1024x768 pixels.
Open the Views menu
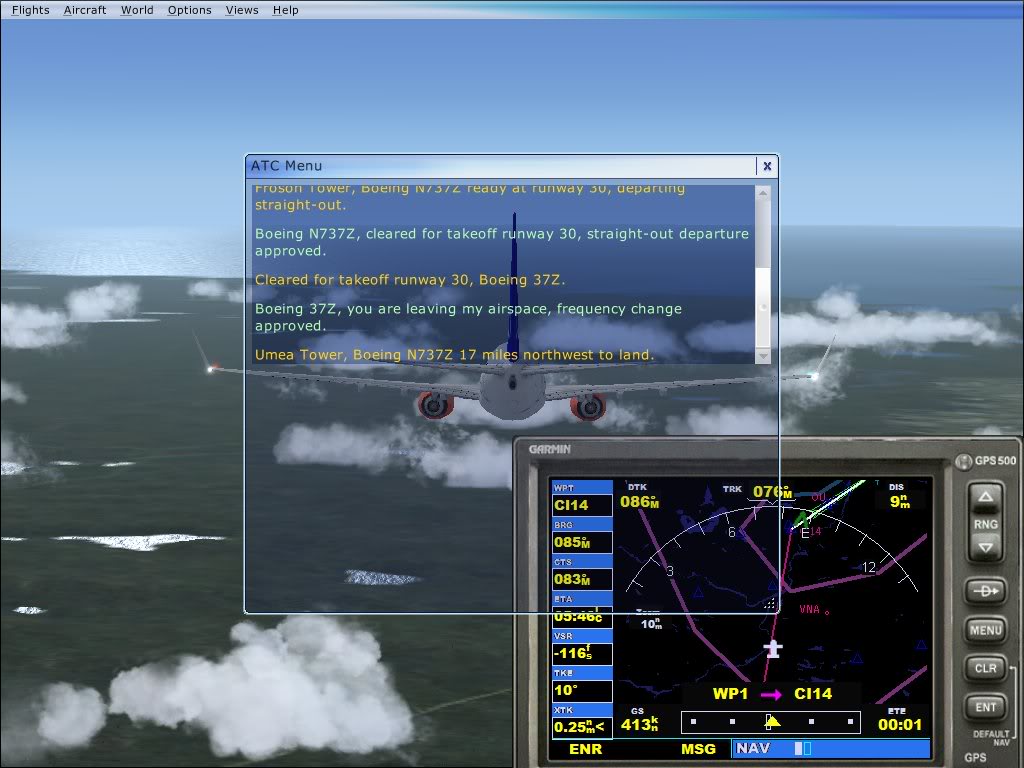coord(242,10)
